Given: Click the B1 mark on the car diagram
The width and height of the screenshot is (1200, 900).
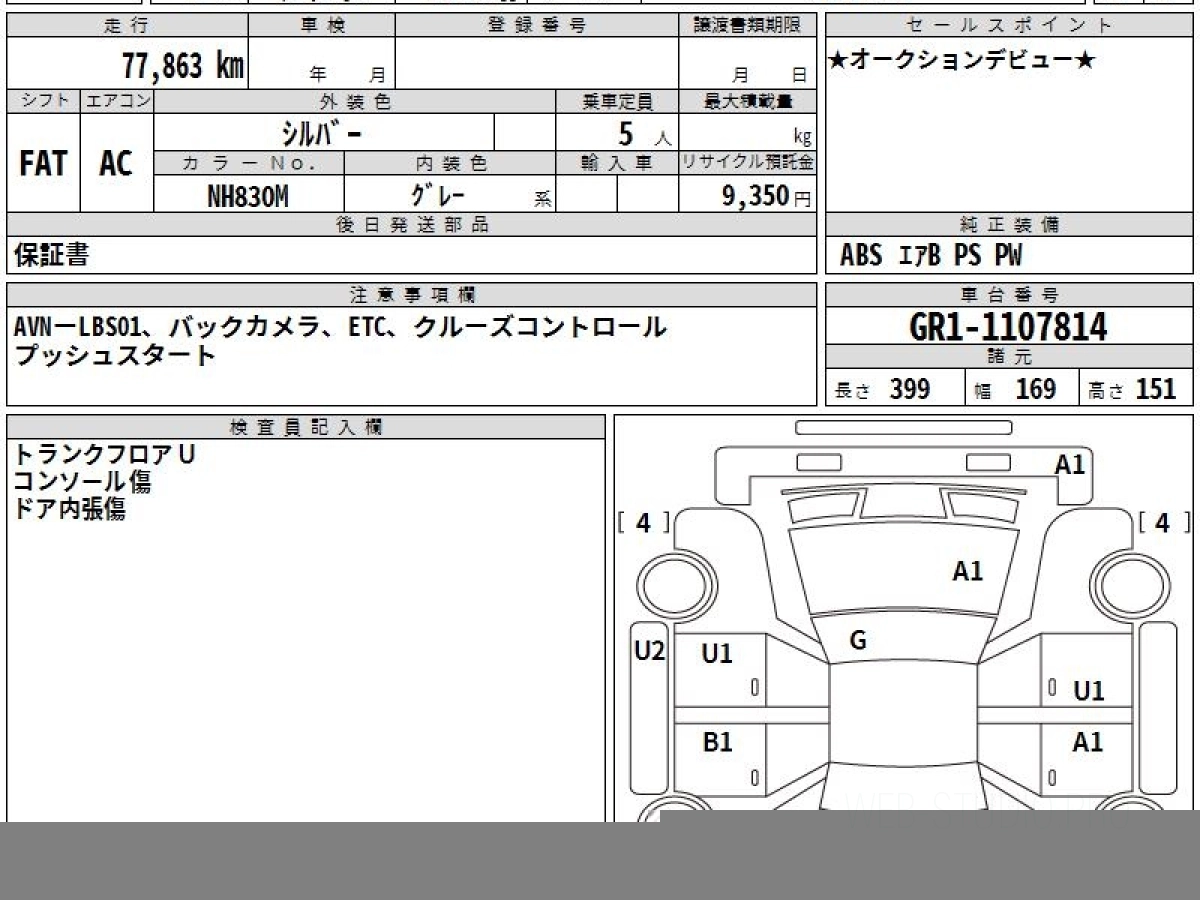Looking at the screenshot, I should click(x=717, y=742).
